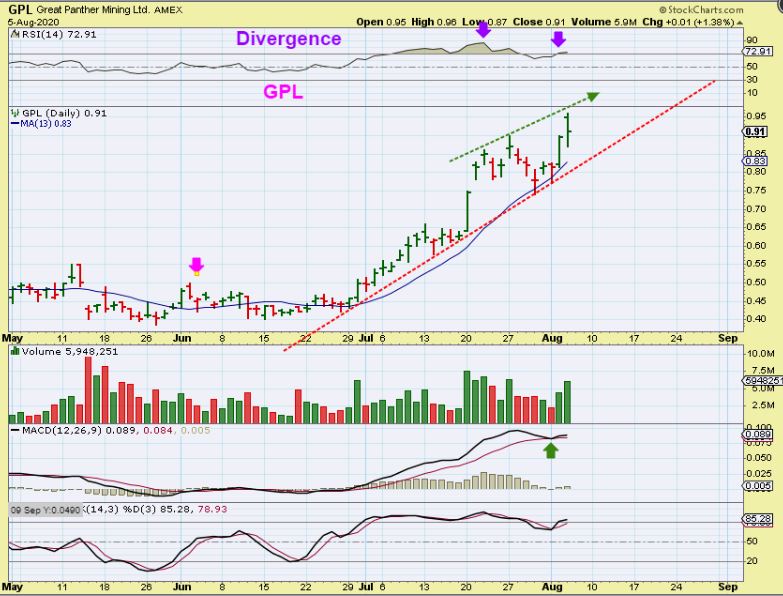
Task: Click the MA(13) 0.83 legend label
Action: coord(46,124)
